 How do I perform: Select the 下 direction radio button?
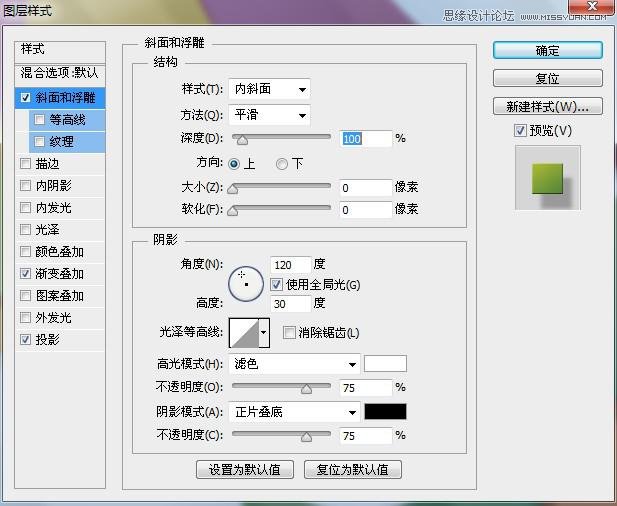pos(282,164)
